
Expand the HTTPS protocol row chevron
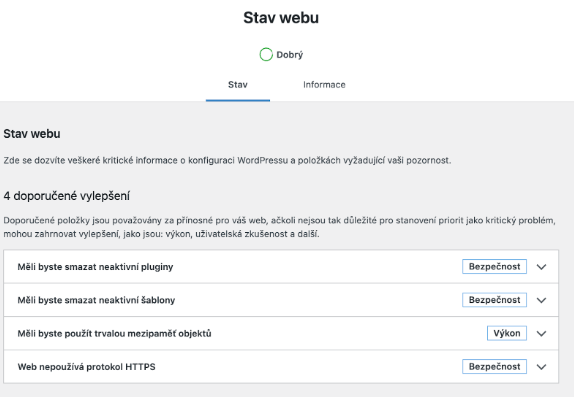click(541, 367)
